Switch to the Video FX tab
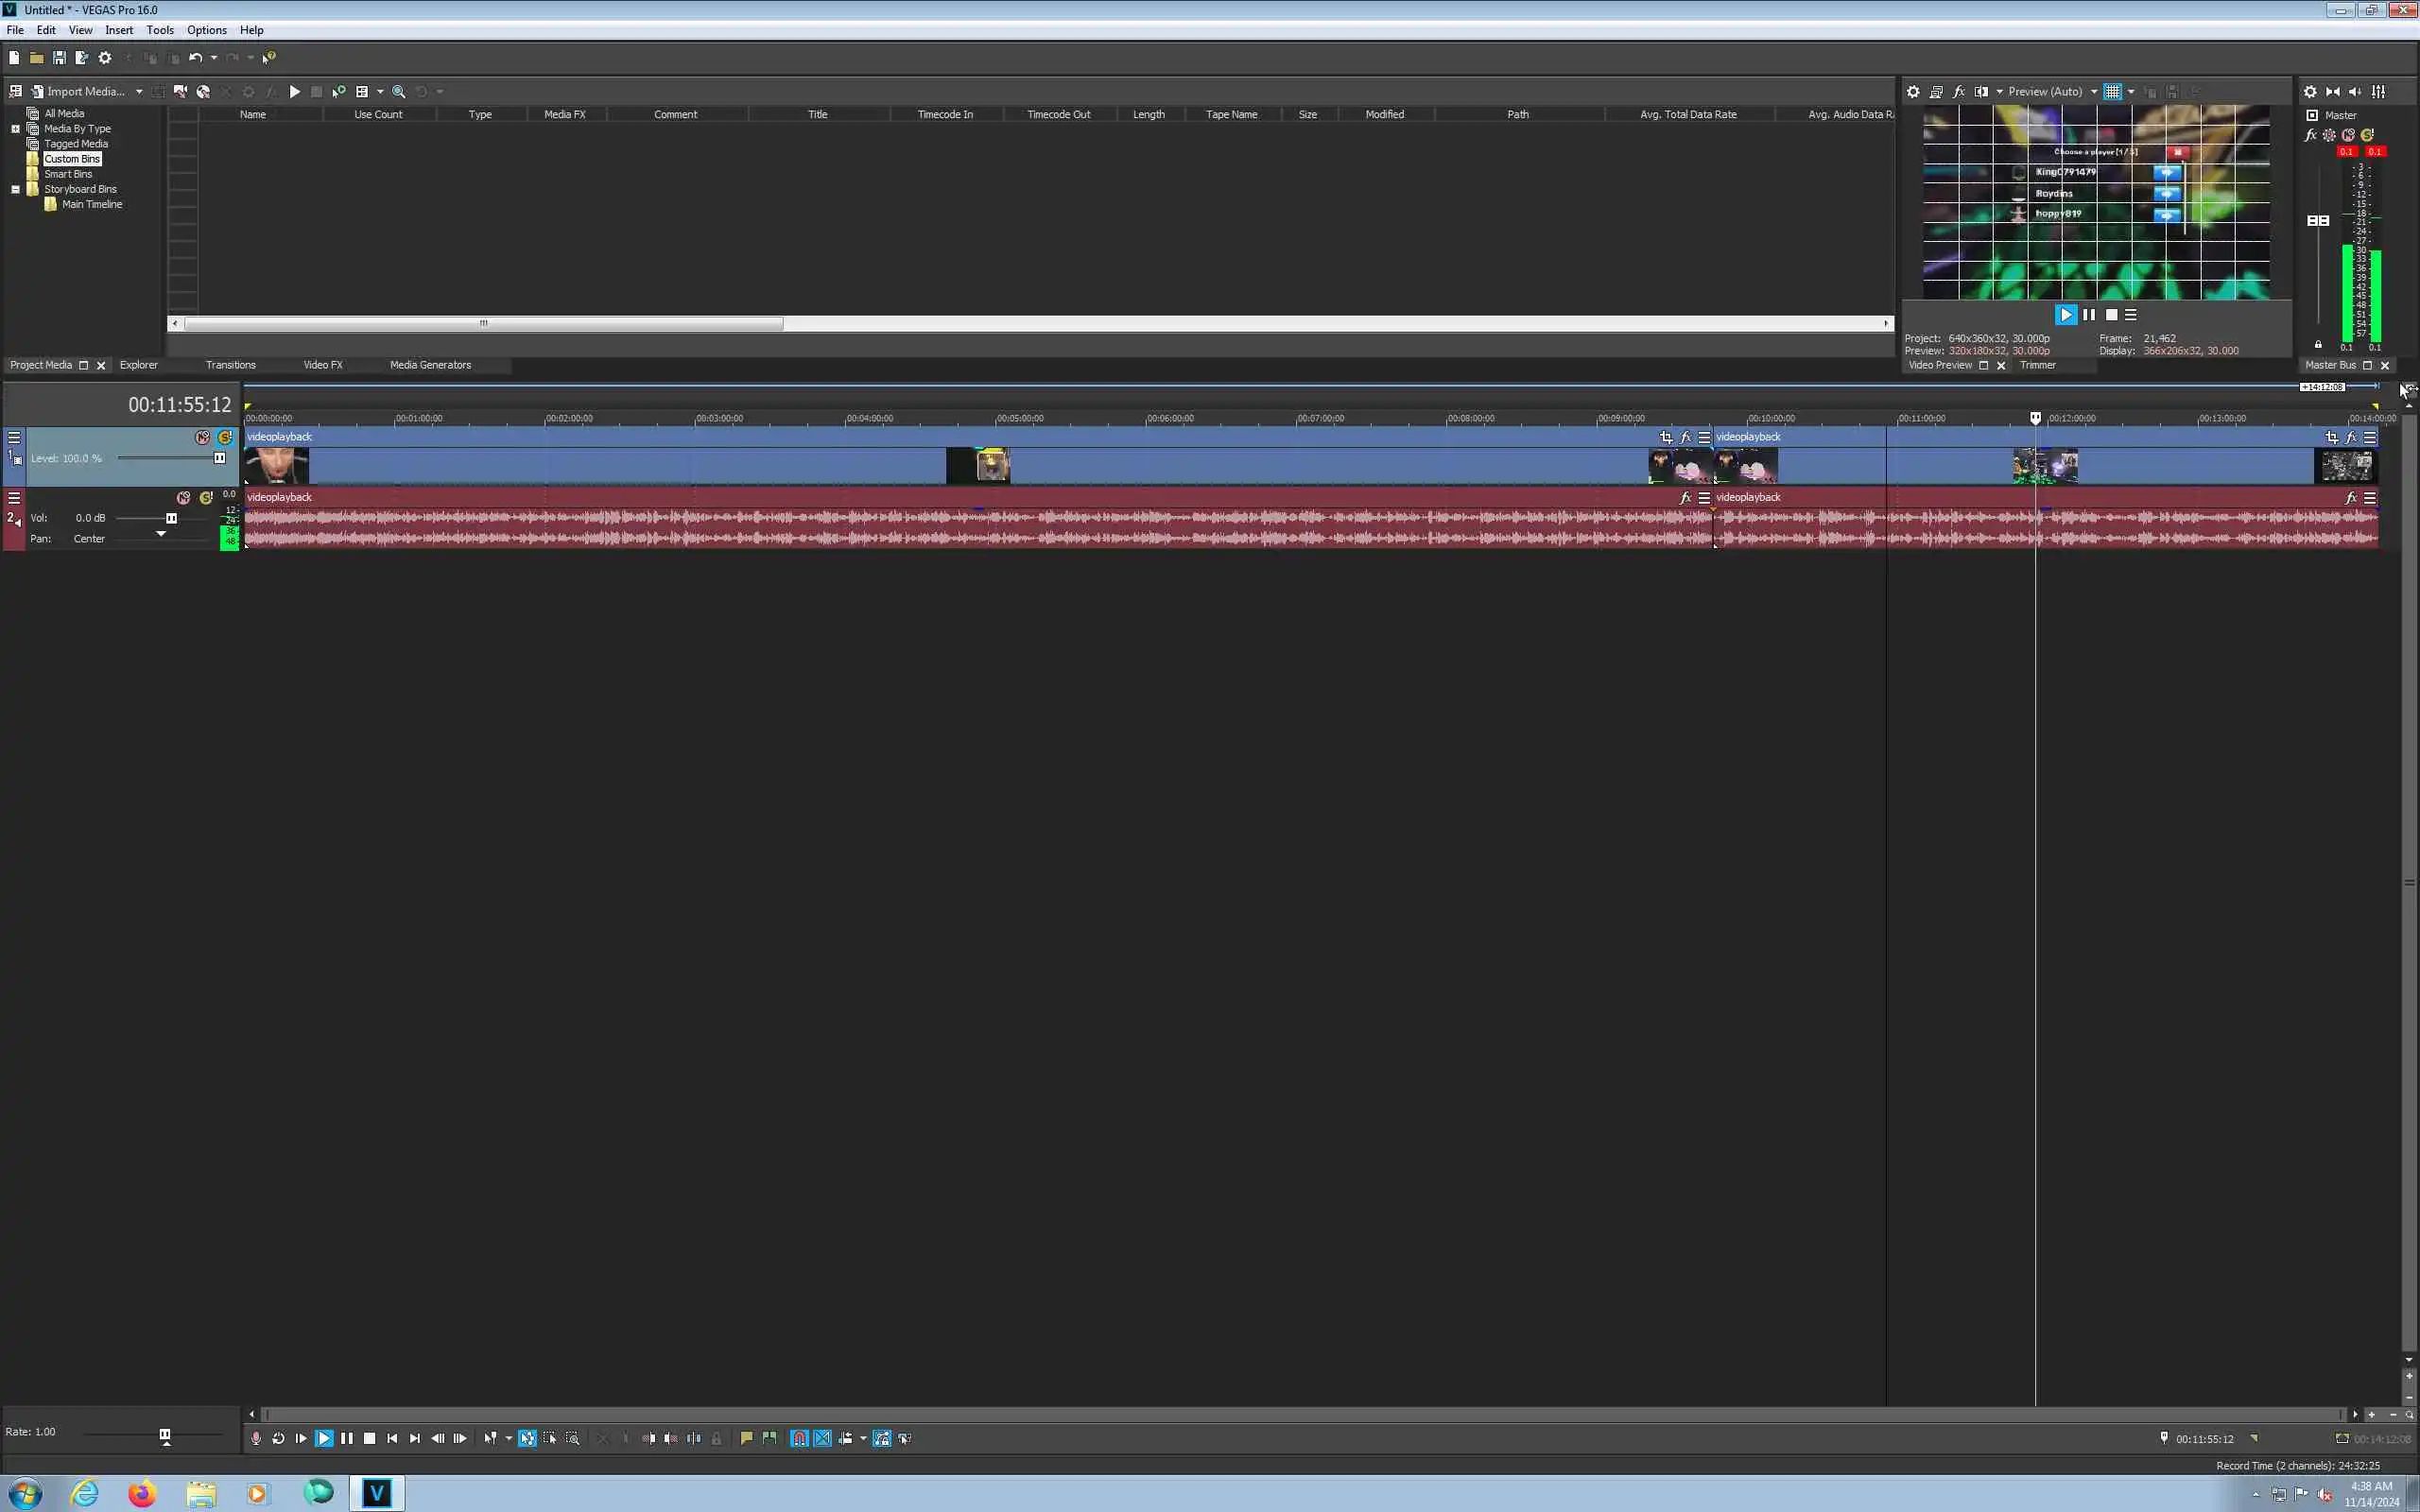Image resolution: width=2420 pixels, height=1512 pixels. [x=322, y=365]
